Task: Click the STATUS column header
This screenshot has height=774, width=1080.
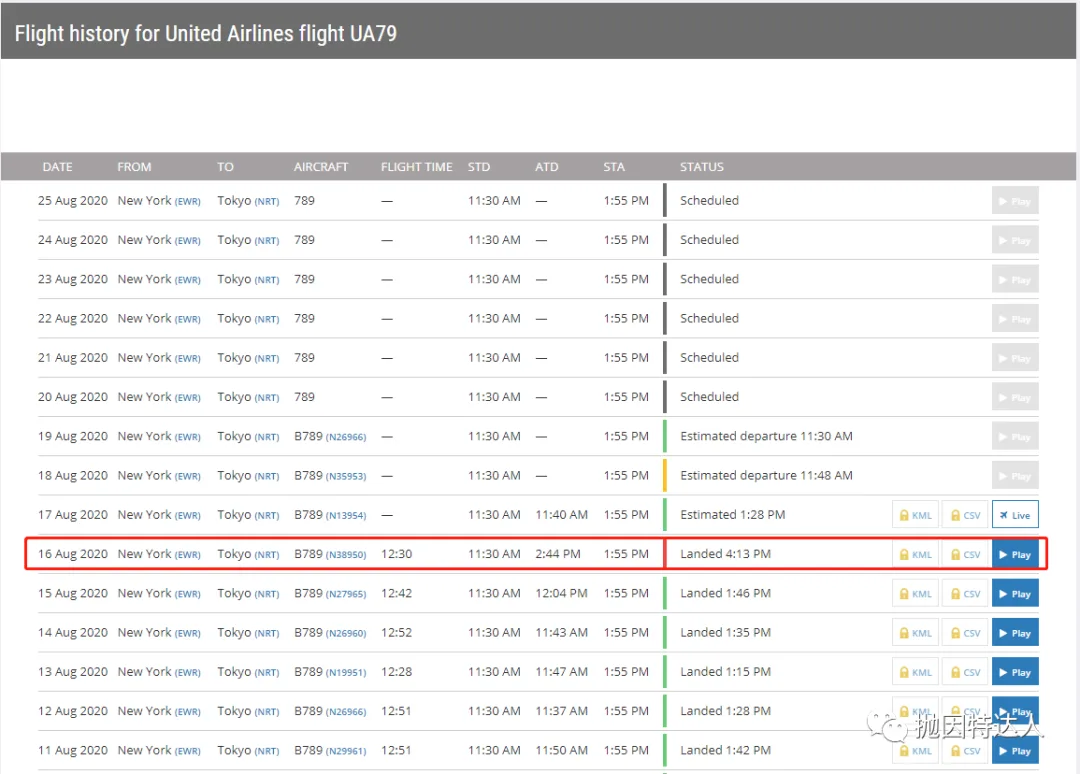Action: click(701, 167)
